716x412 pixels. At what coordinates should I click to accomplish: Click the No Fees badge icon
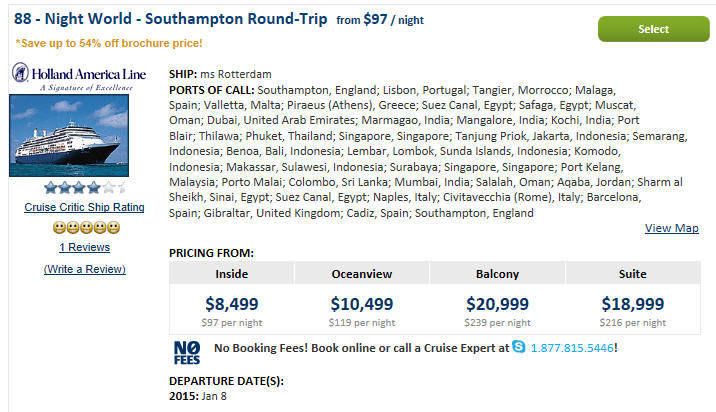tap(187, 353)
